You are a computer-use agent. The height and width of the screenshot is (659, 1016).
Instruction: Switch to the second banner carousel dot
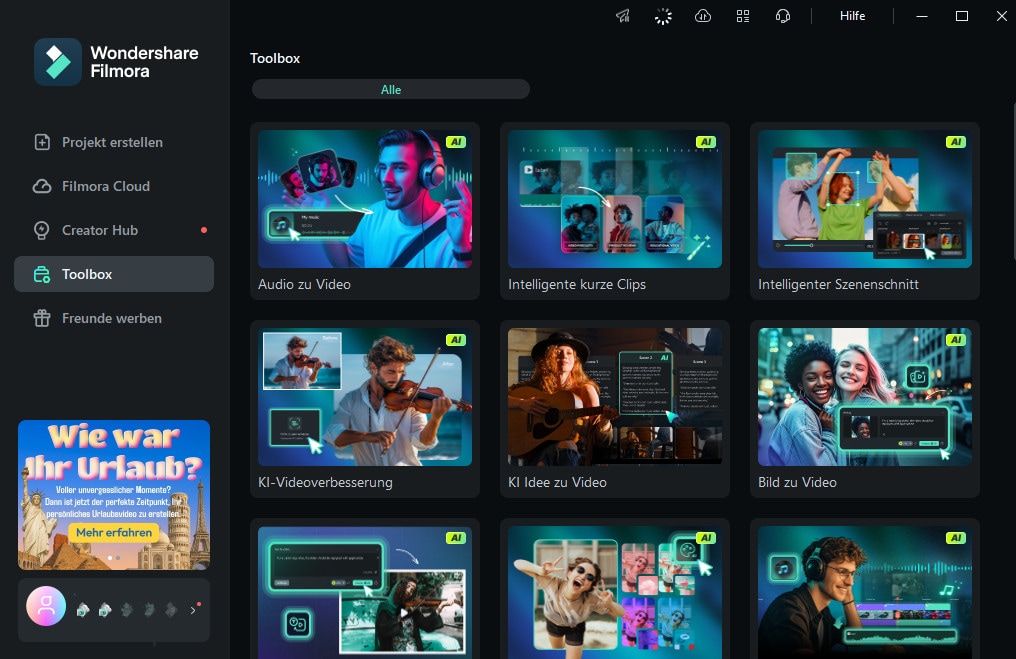pyautogui.click(x=118, y=558)
